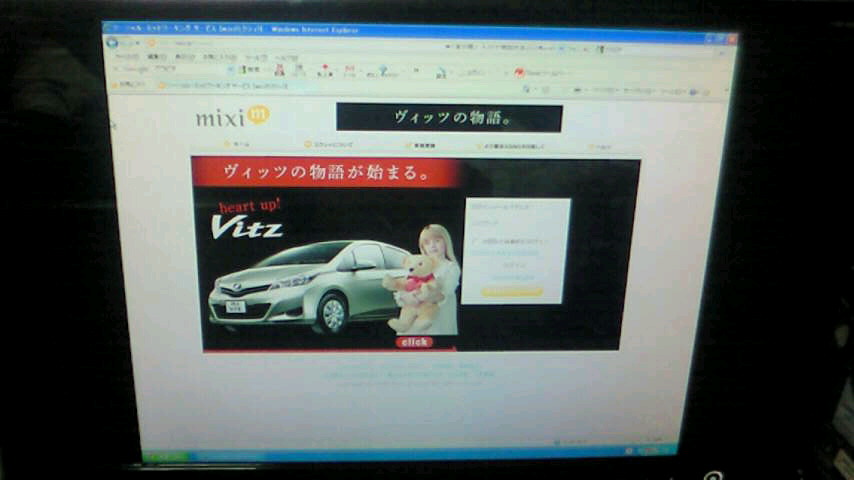Open the File (ファイル) menu

click(x=127, y=56)
